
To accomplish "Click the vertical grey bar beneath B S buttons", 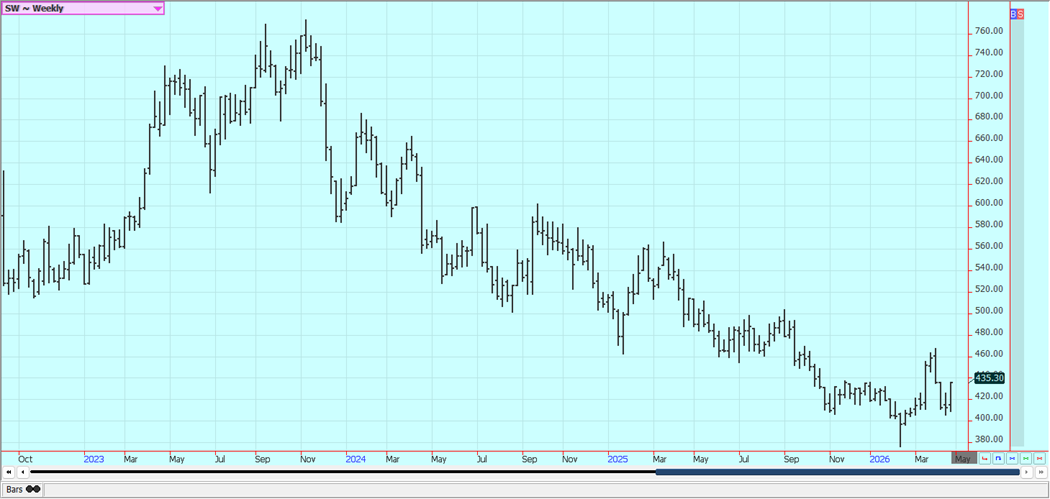I will point(1018,230).
